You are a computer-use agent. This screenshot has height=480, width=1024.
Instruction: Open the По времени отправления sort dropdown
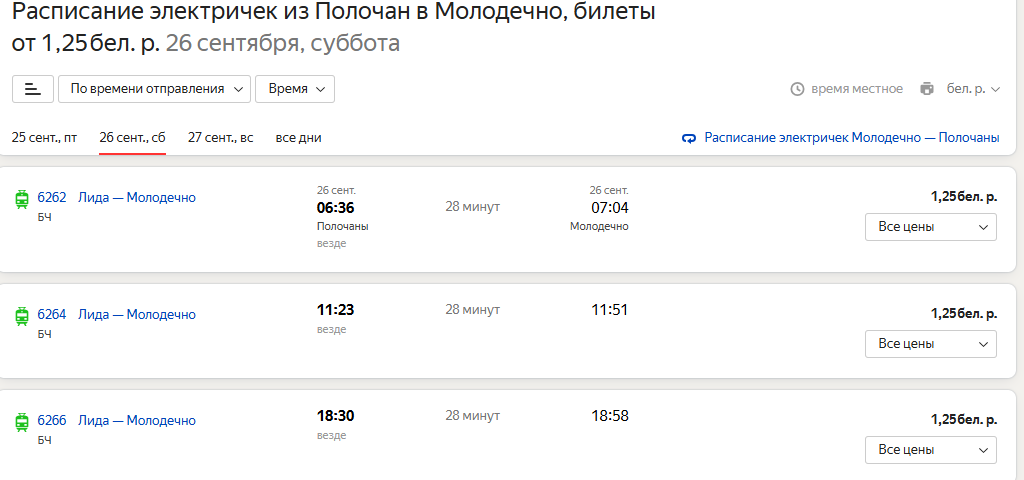[154, 89]
